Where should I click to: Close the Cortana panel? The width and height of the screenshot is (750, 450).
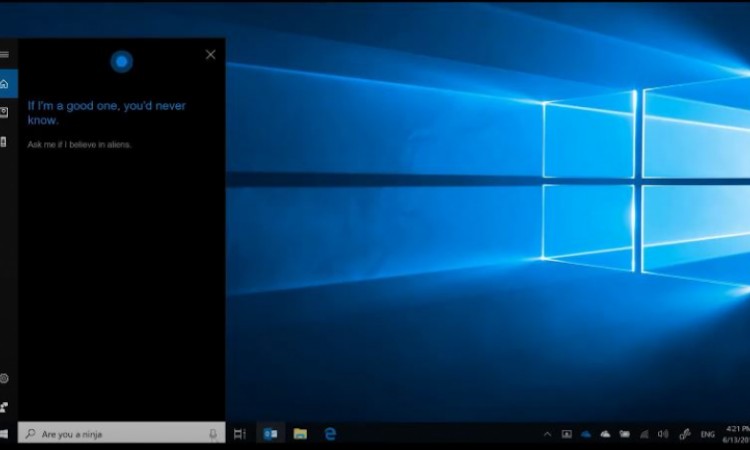210,55
